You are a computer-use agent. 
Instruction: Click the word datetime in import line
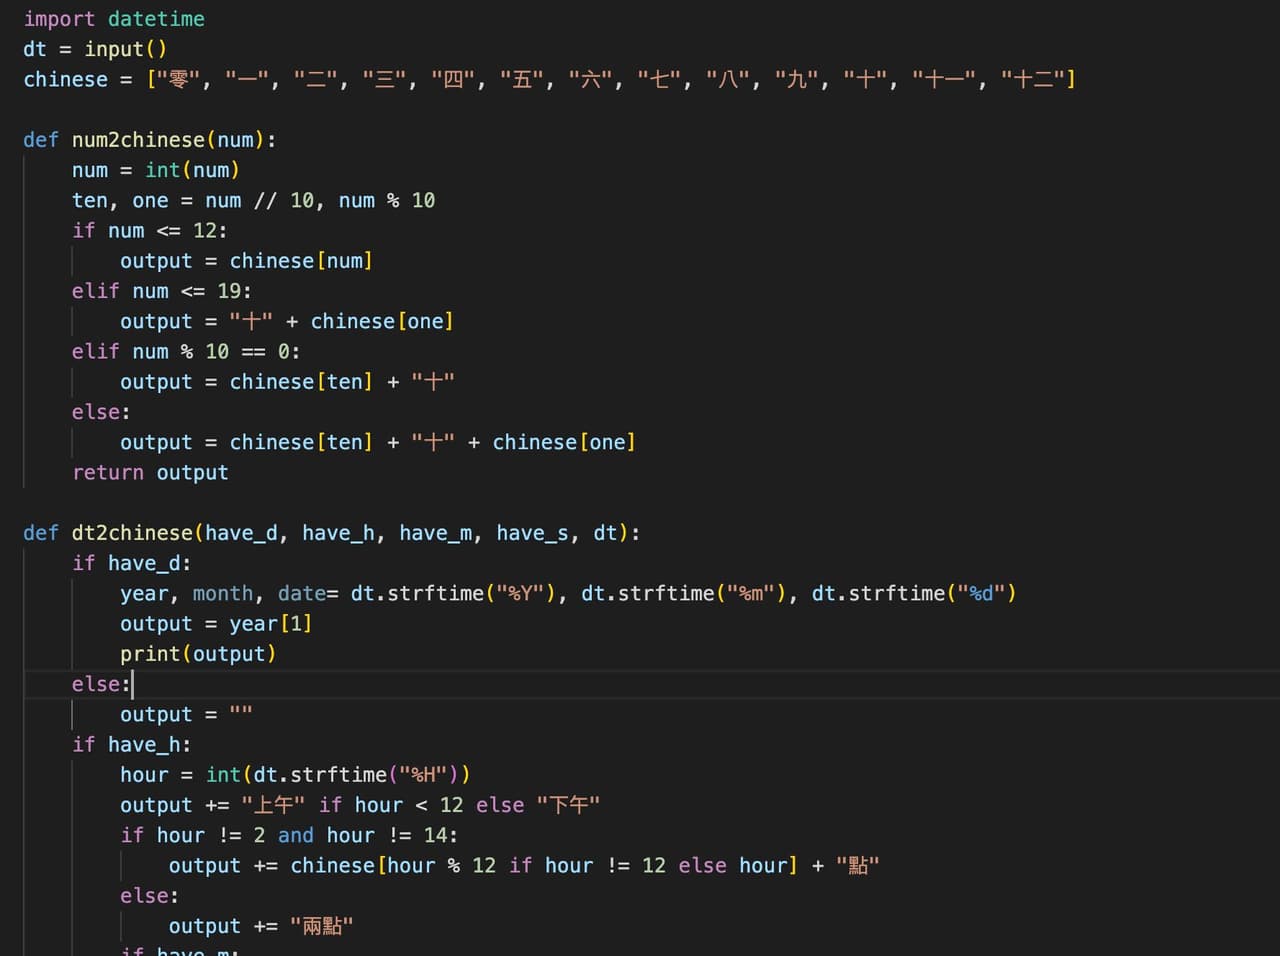point(156,19)
